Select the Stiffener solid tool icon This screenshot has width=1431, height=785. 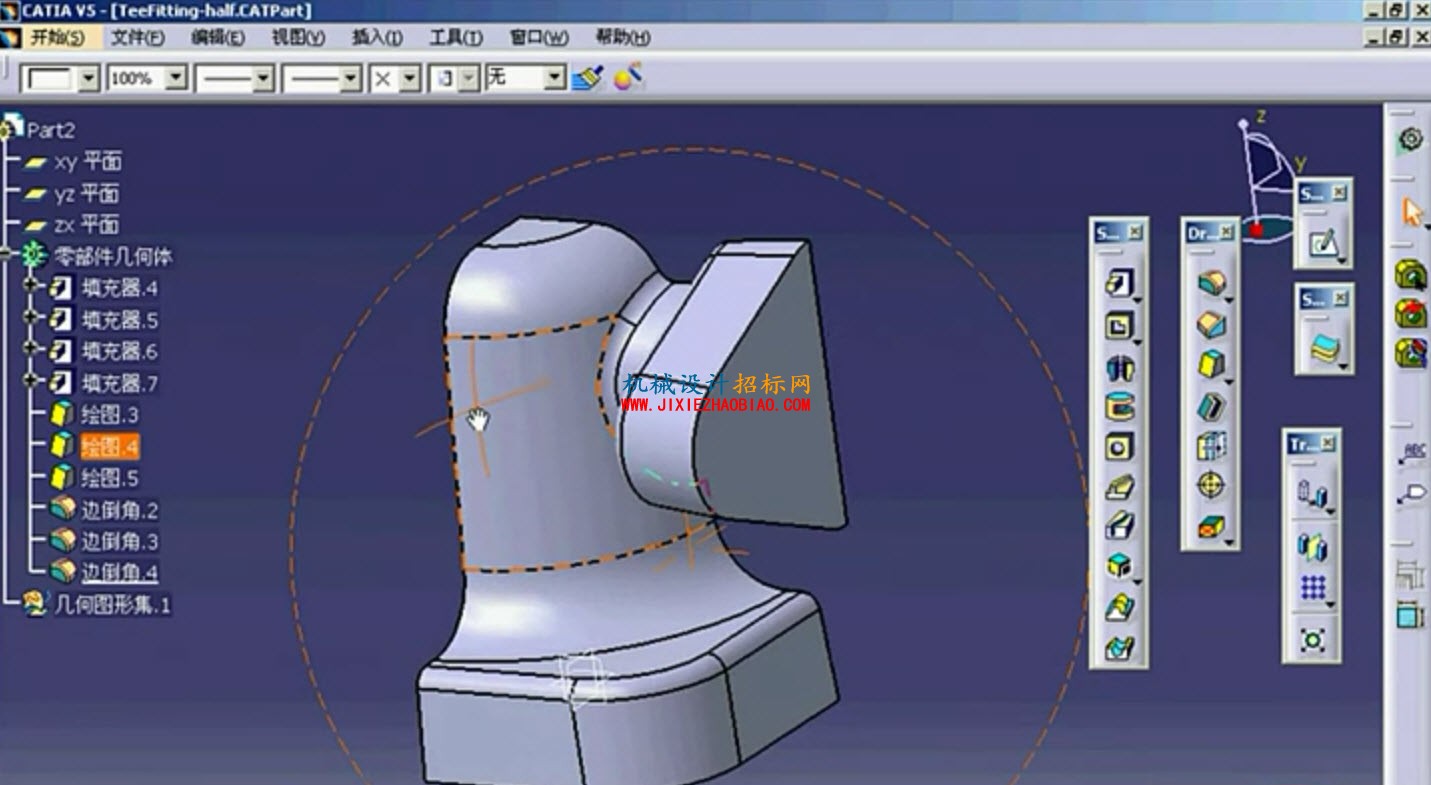1119,566
